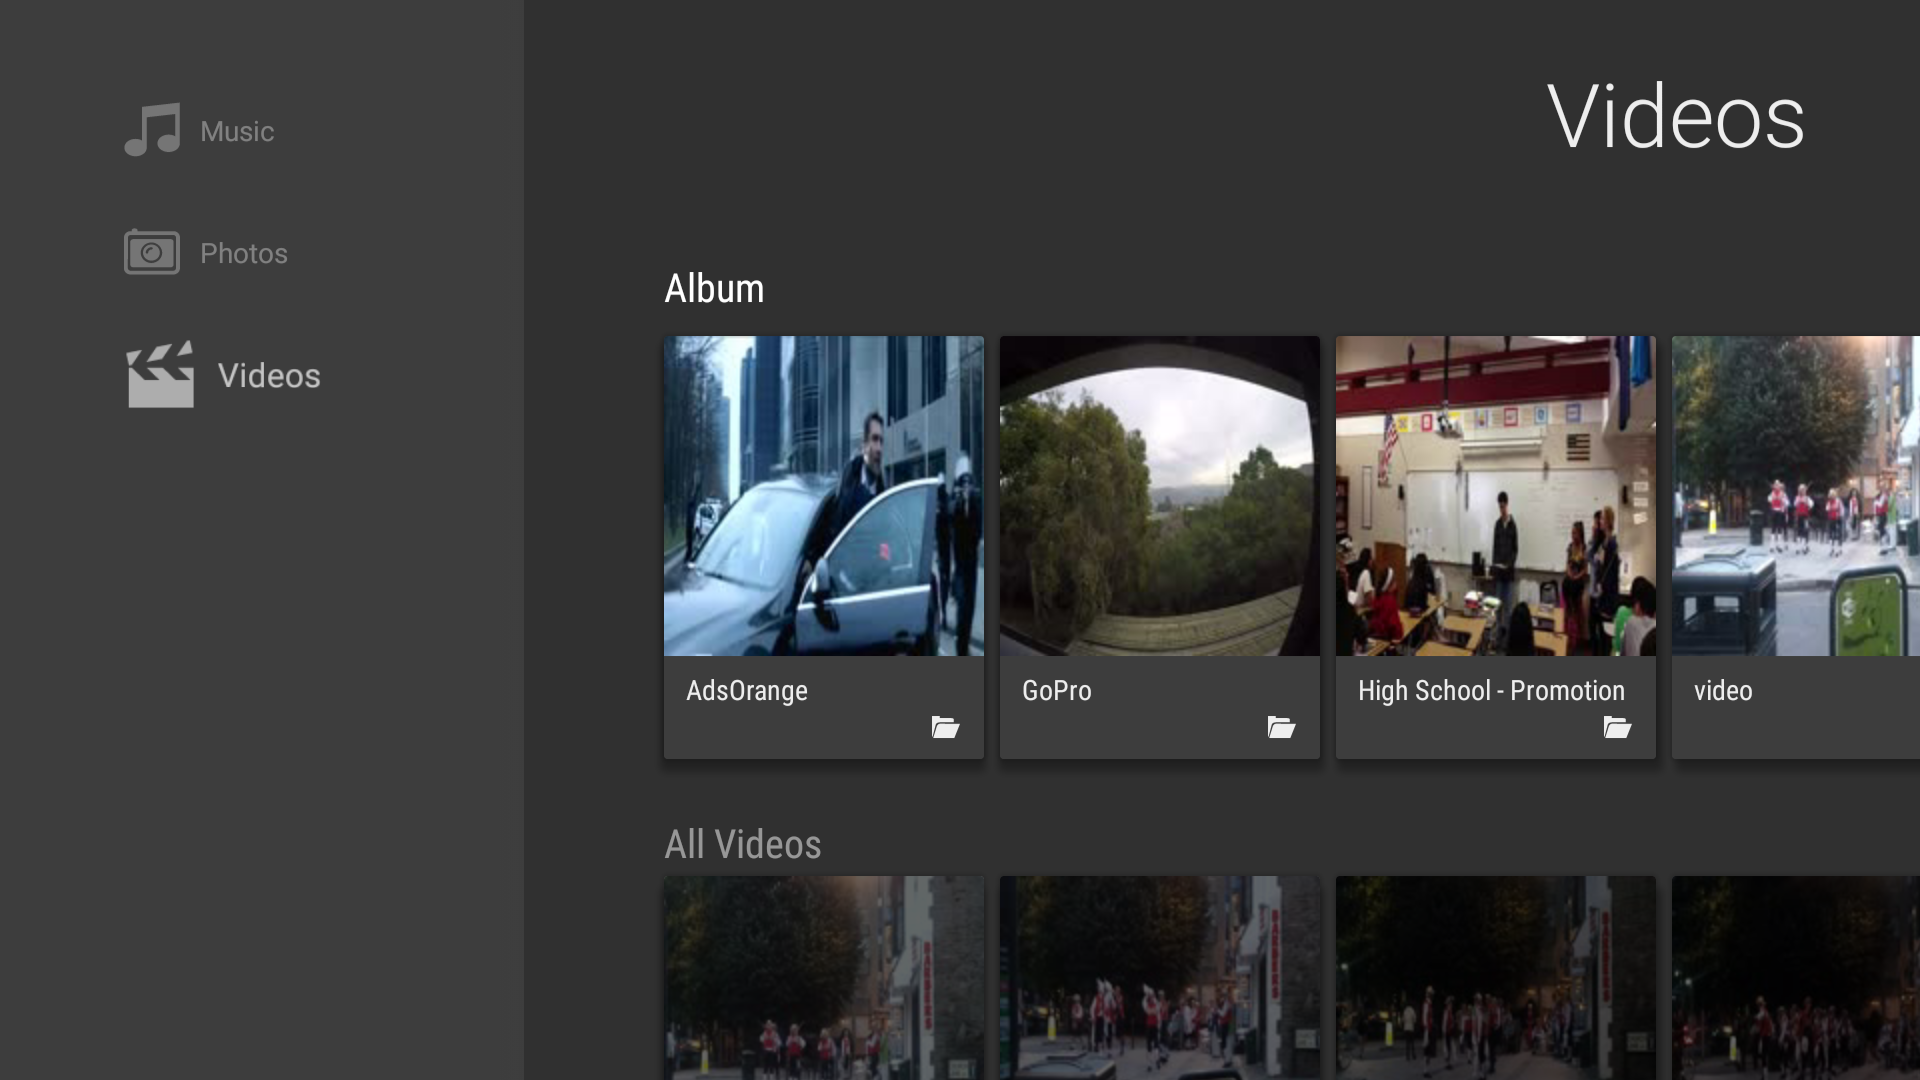Click the Photos camera icon
Image resolution: width=1920 pixels, height=1080 pixels.
(x=152, y=252)
